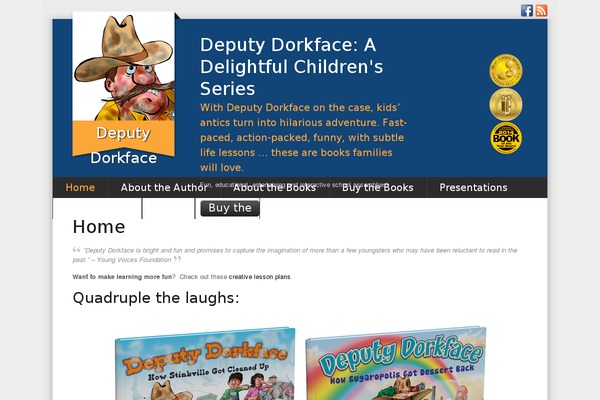
Task: Open the About the Books page
Action: tap(274, 188)
